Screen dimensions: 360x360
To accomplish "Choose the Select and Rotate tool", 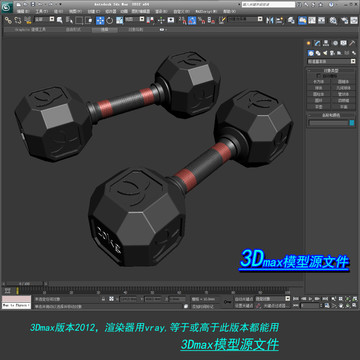I will [110, 20].
